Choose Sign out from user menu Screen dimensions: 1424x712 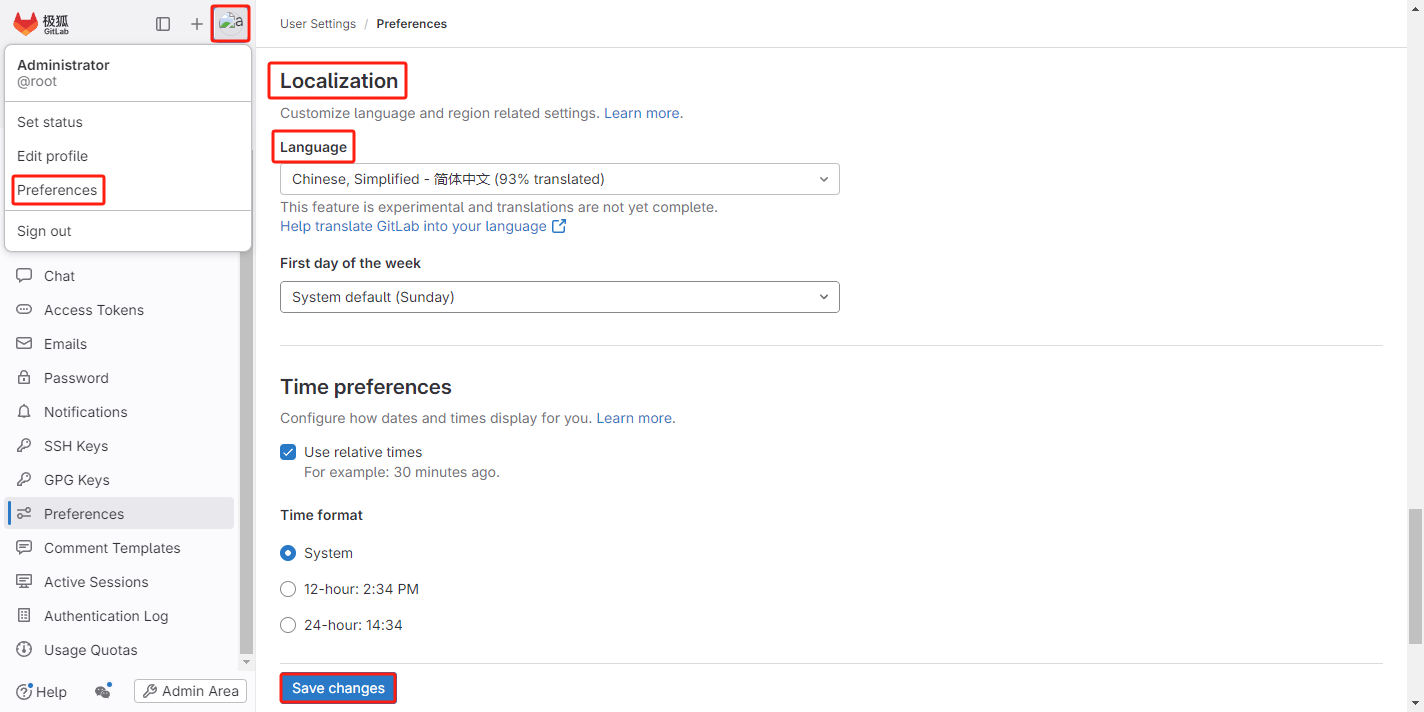(44, 231)
